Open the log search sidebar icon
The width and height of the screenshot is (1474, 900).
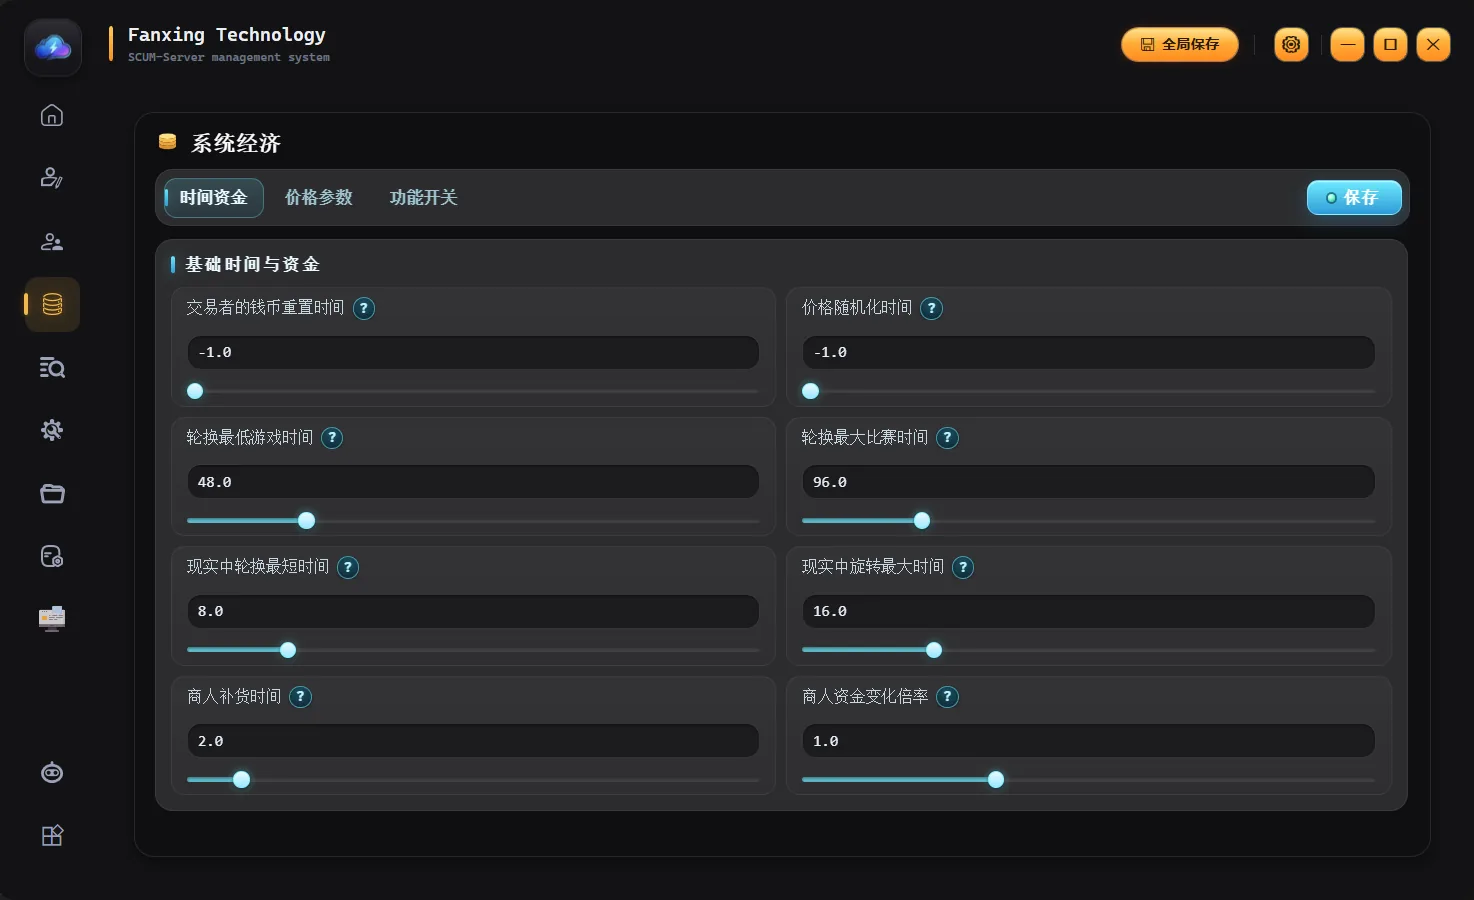[52, 367]
